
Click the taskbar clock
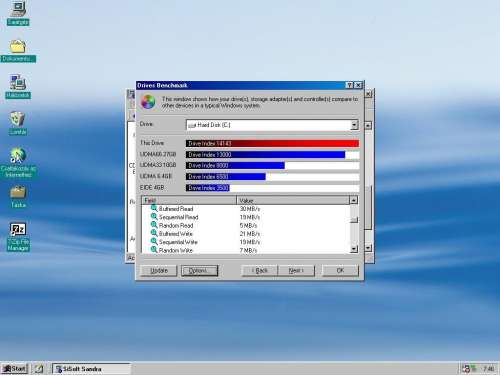tap(488, 369)
